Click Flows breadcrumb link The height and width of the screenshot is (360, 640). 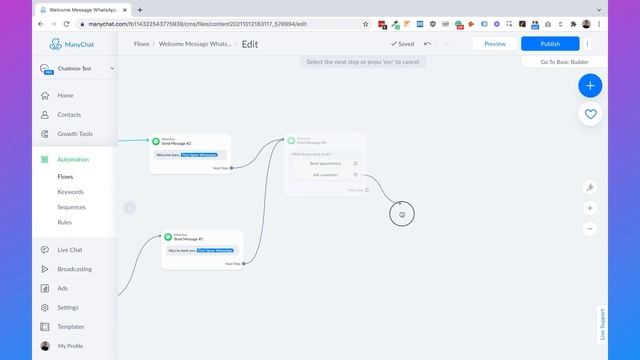(x=142, y=44)
